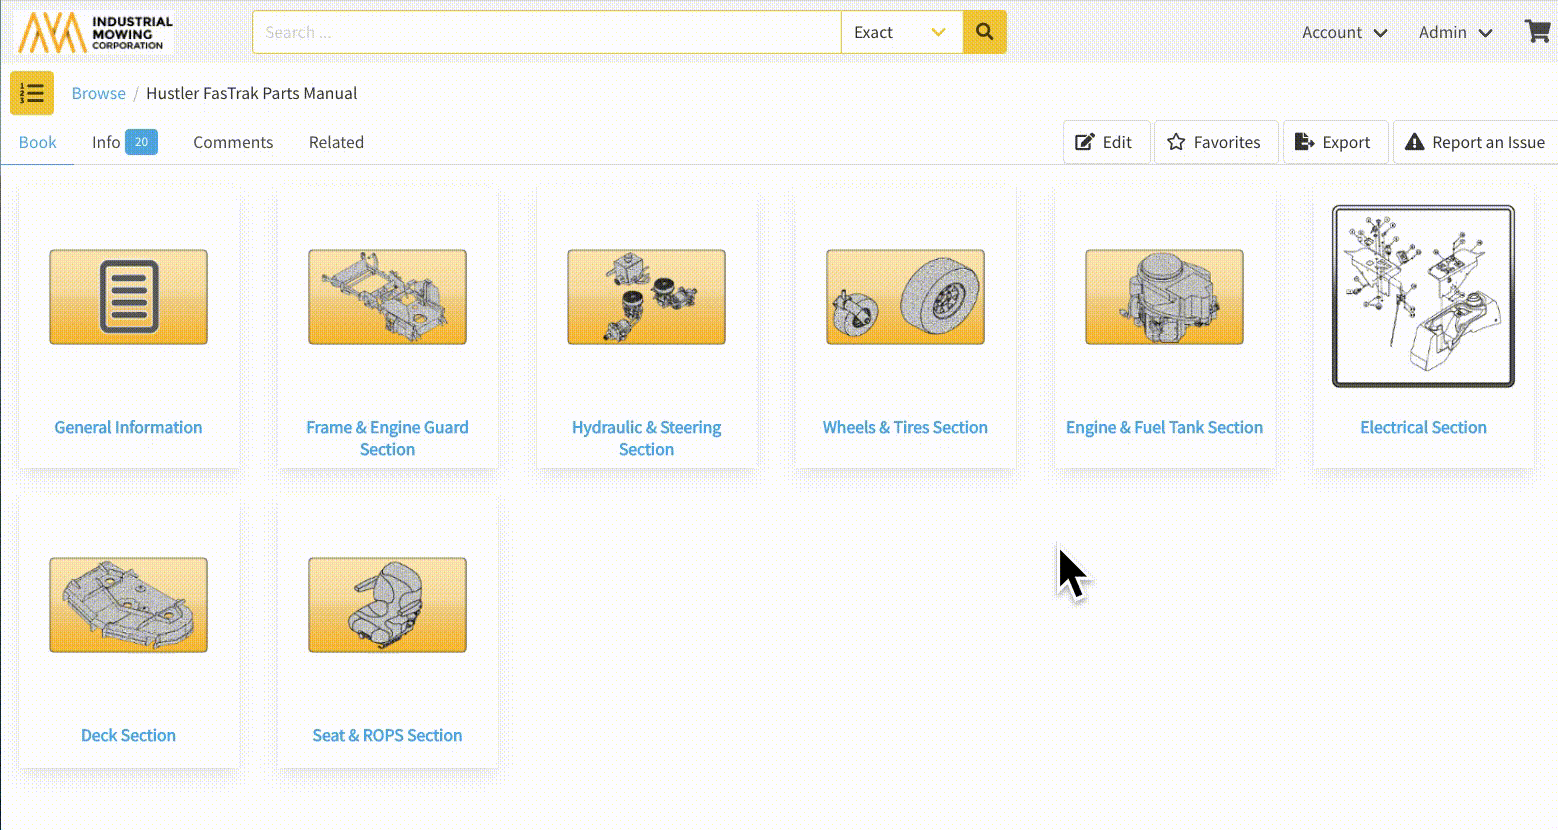The image size is (1558, 830).
Task: Click the Industrial Mowing Corporation logo
Action: (x=96, y=32)
